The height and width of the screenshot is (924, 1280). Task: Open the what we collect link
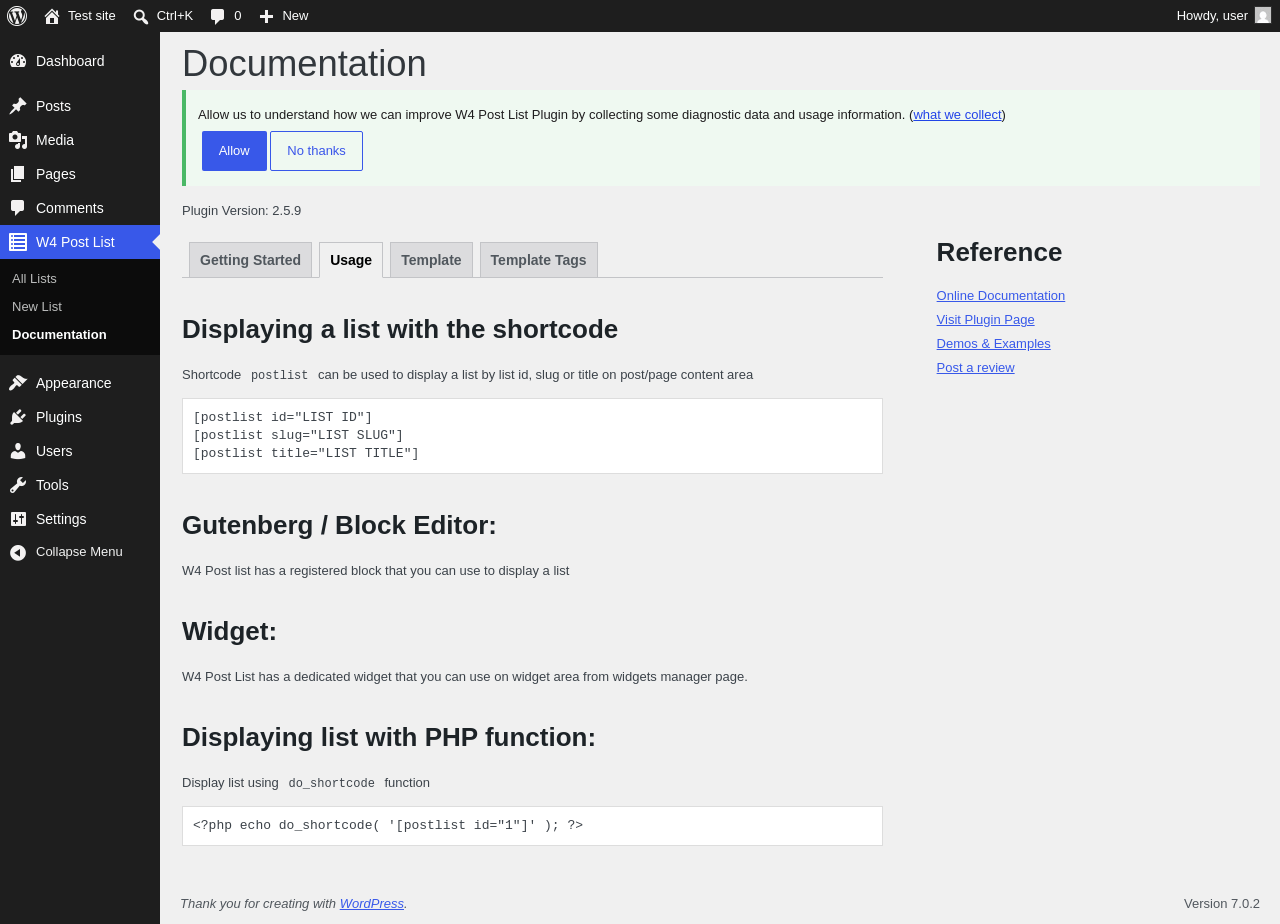coord(957,115)
